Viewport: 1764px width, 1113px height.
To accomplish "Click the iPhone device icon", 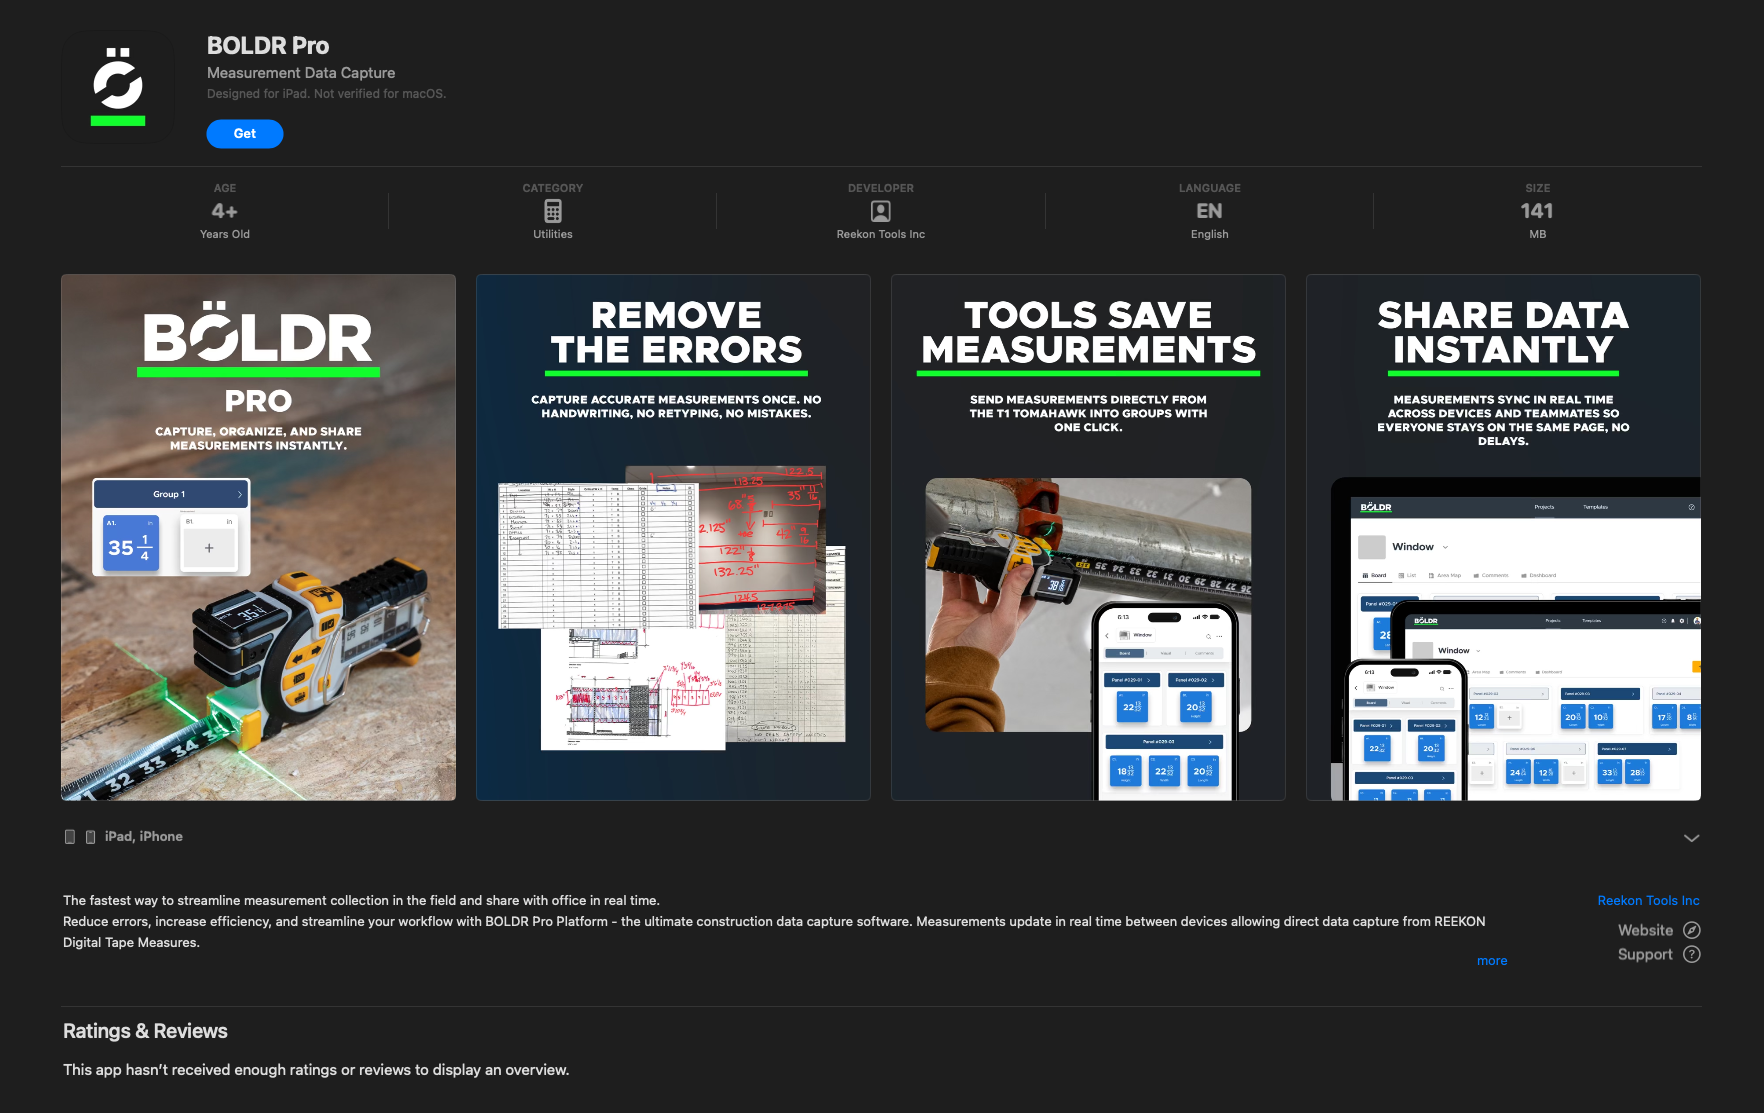I will click(x=91, y=837).
